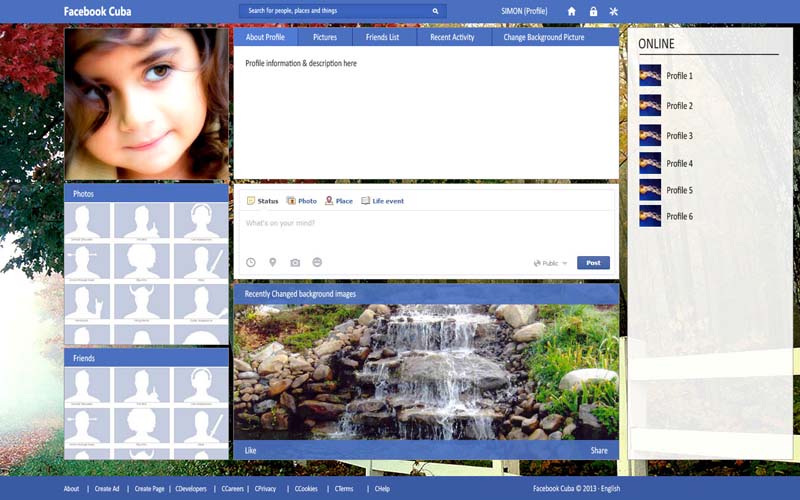The width and height of the screenshot is (800, 500).
Task: Click the Profile 4 name text
Action: [680, 164]
